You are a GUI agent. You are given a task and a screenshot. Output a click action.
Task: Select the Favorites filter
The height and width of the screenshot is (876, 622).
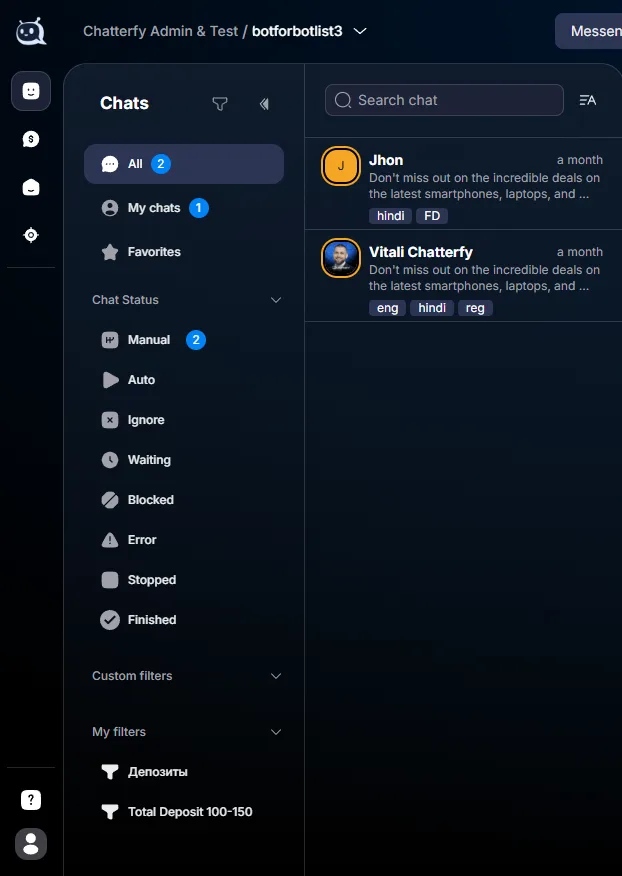click(x=184, y=252)
